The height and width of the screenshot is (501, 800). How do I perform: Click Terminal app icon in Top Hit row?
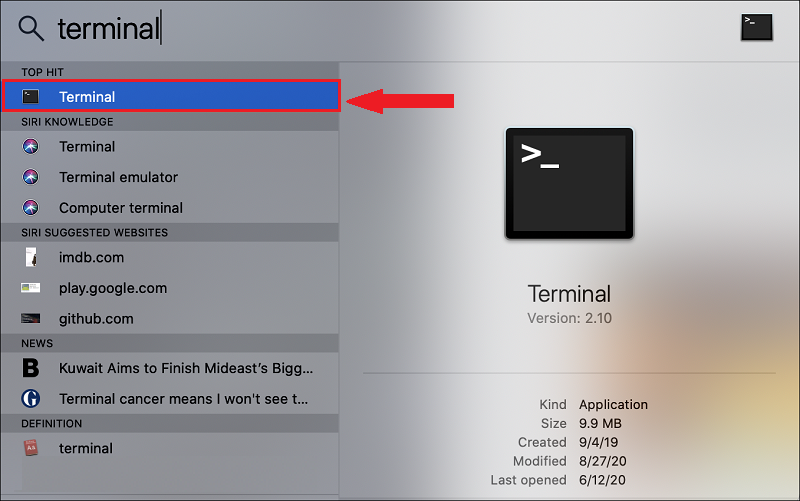click(31, 97)
